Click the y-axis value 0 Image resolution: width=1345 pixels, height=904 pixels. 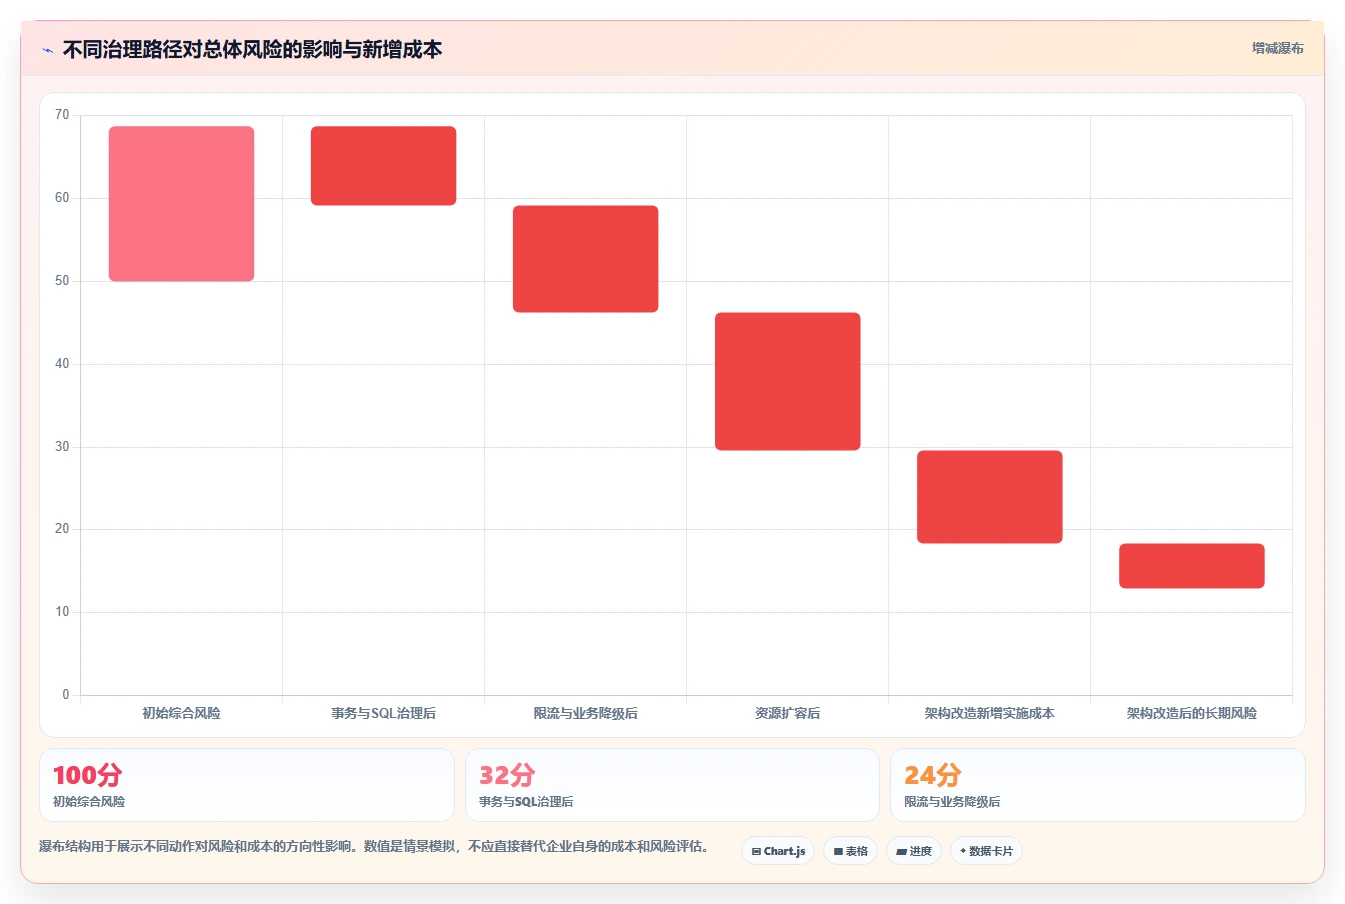[66, 695]
